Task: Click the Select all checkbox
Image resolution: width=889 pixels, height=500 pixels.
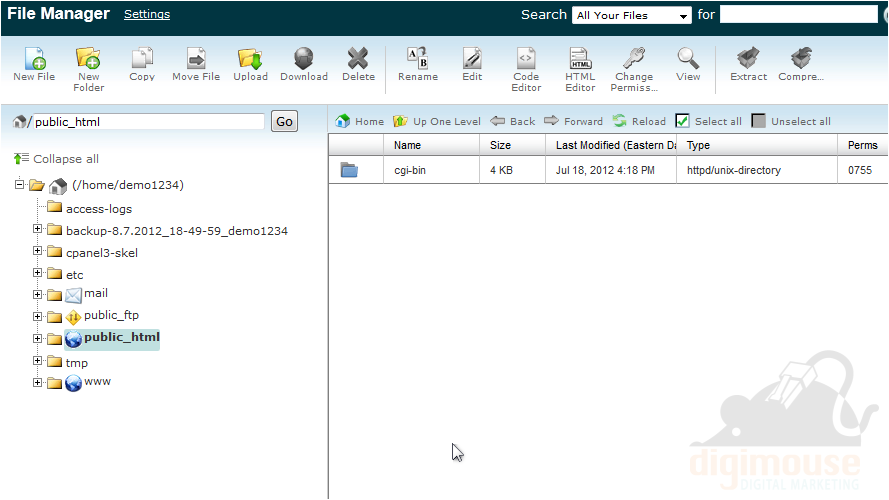Action: coord(682,121)
